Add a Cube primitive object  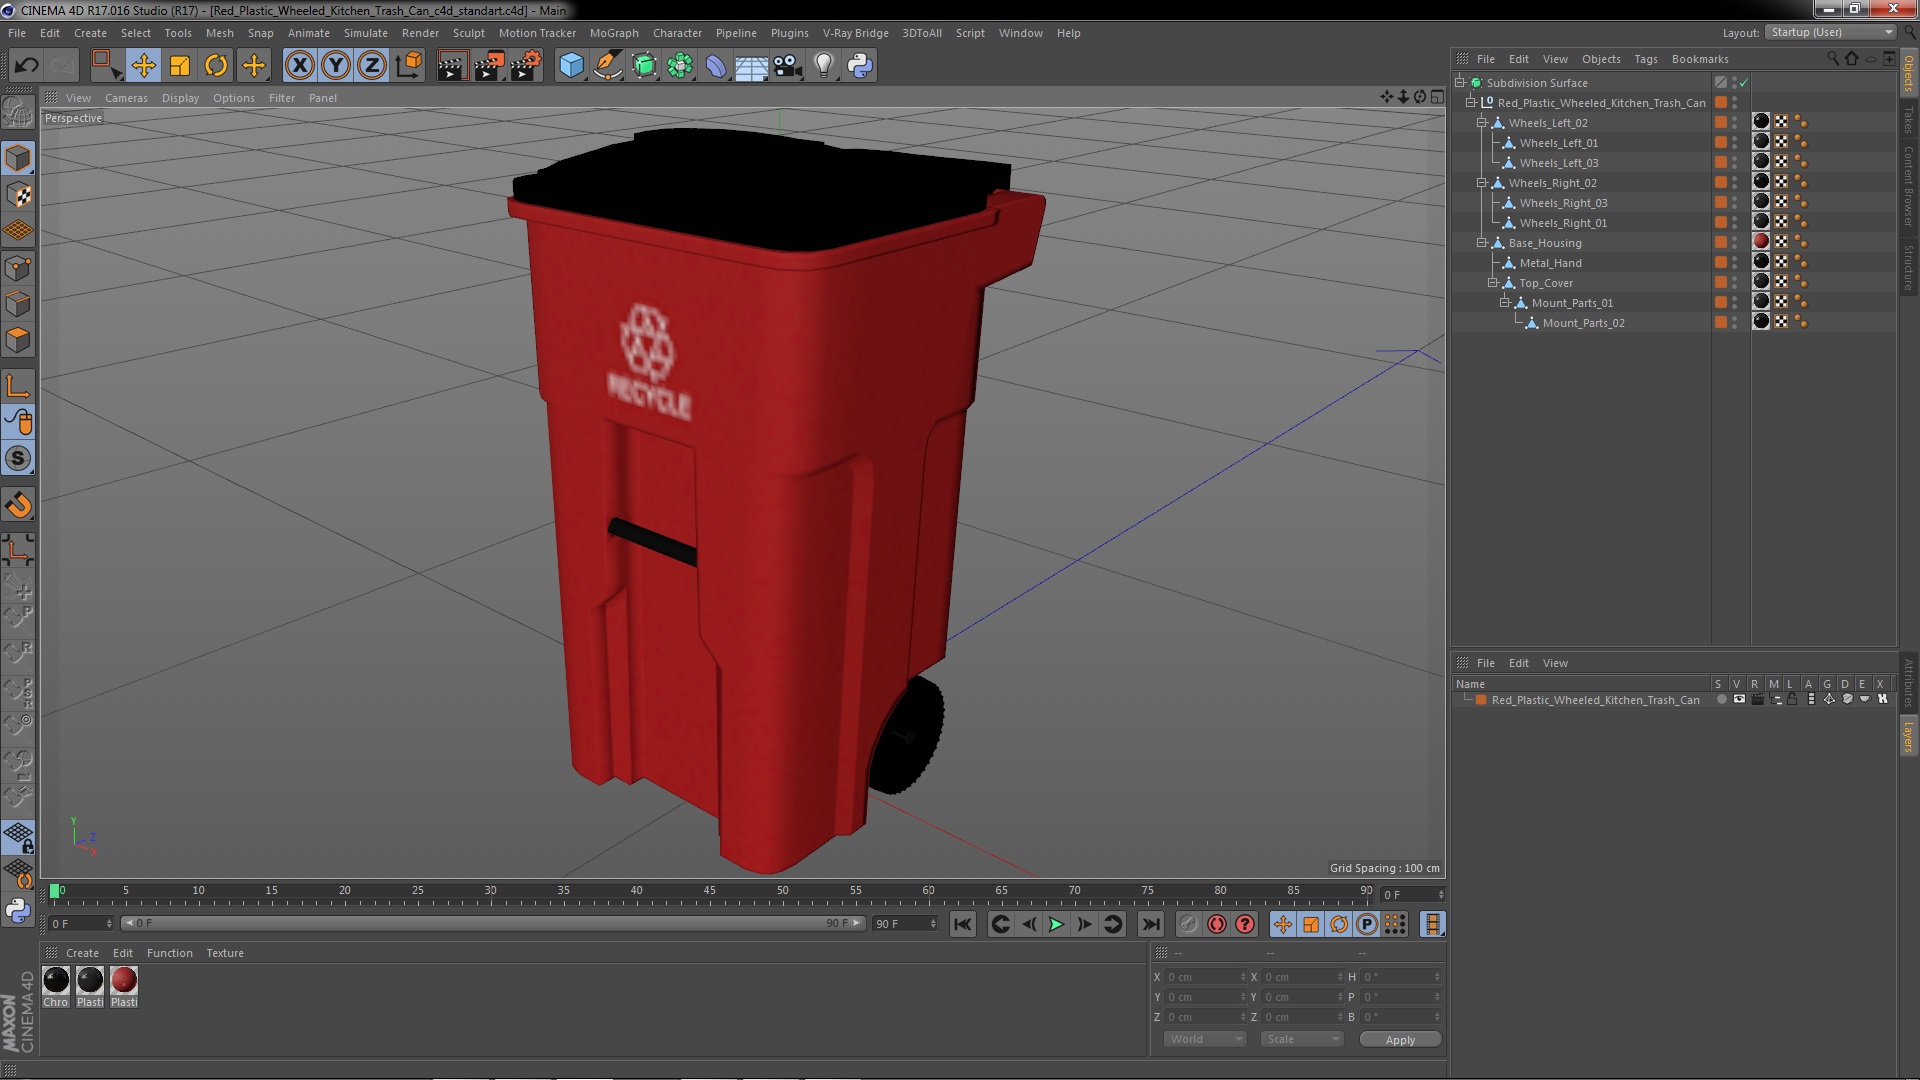pyautogui.click(x=571, y=66)
